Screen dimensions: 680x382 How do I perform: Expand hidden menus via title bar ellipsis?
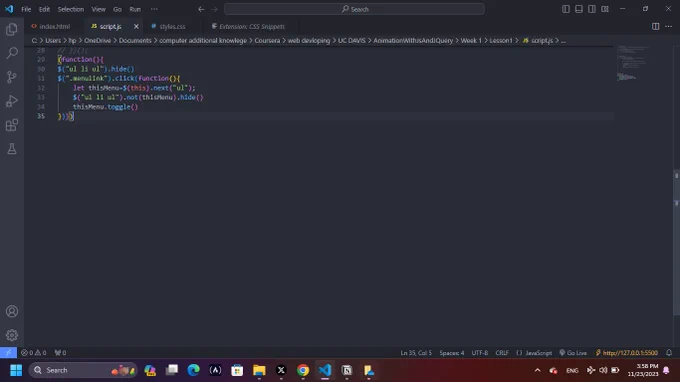[154, 9]
